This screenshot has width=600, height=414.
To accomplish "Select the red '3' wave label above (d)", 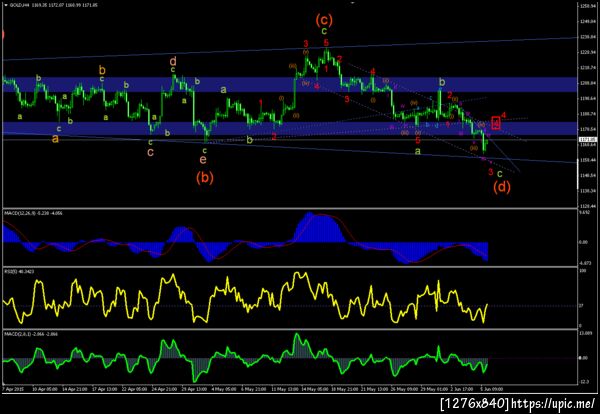I will click(491, 172).
